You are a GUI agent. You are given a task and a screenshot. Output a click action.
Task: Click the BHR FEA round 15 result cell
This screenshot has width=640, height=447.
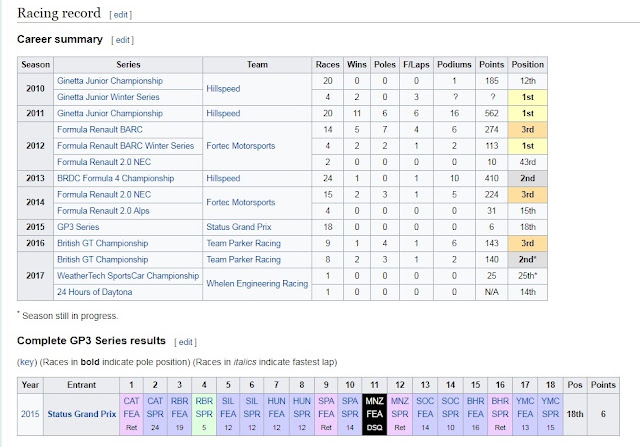point(476,414)
